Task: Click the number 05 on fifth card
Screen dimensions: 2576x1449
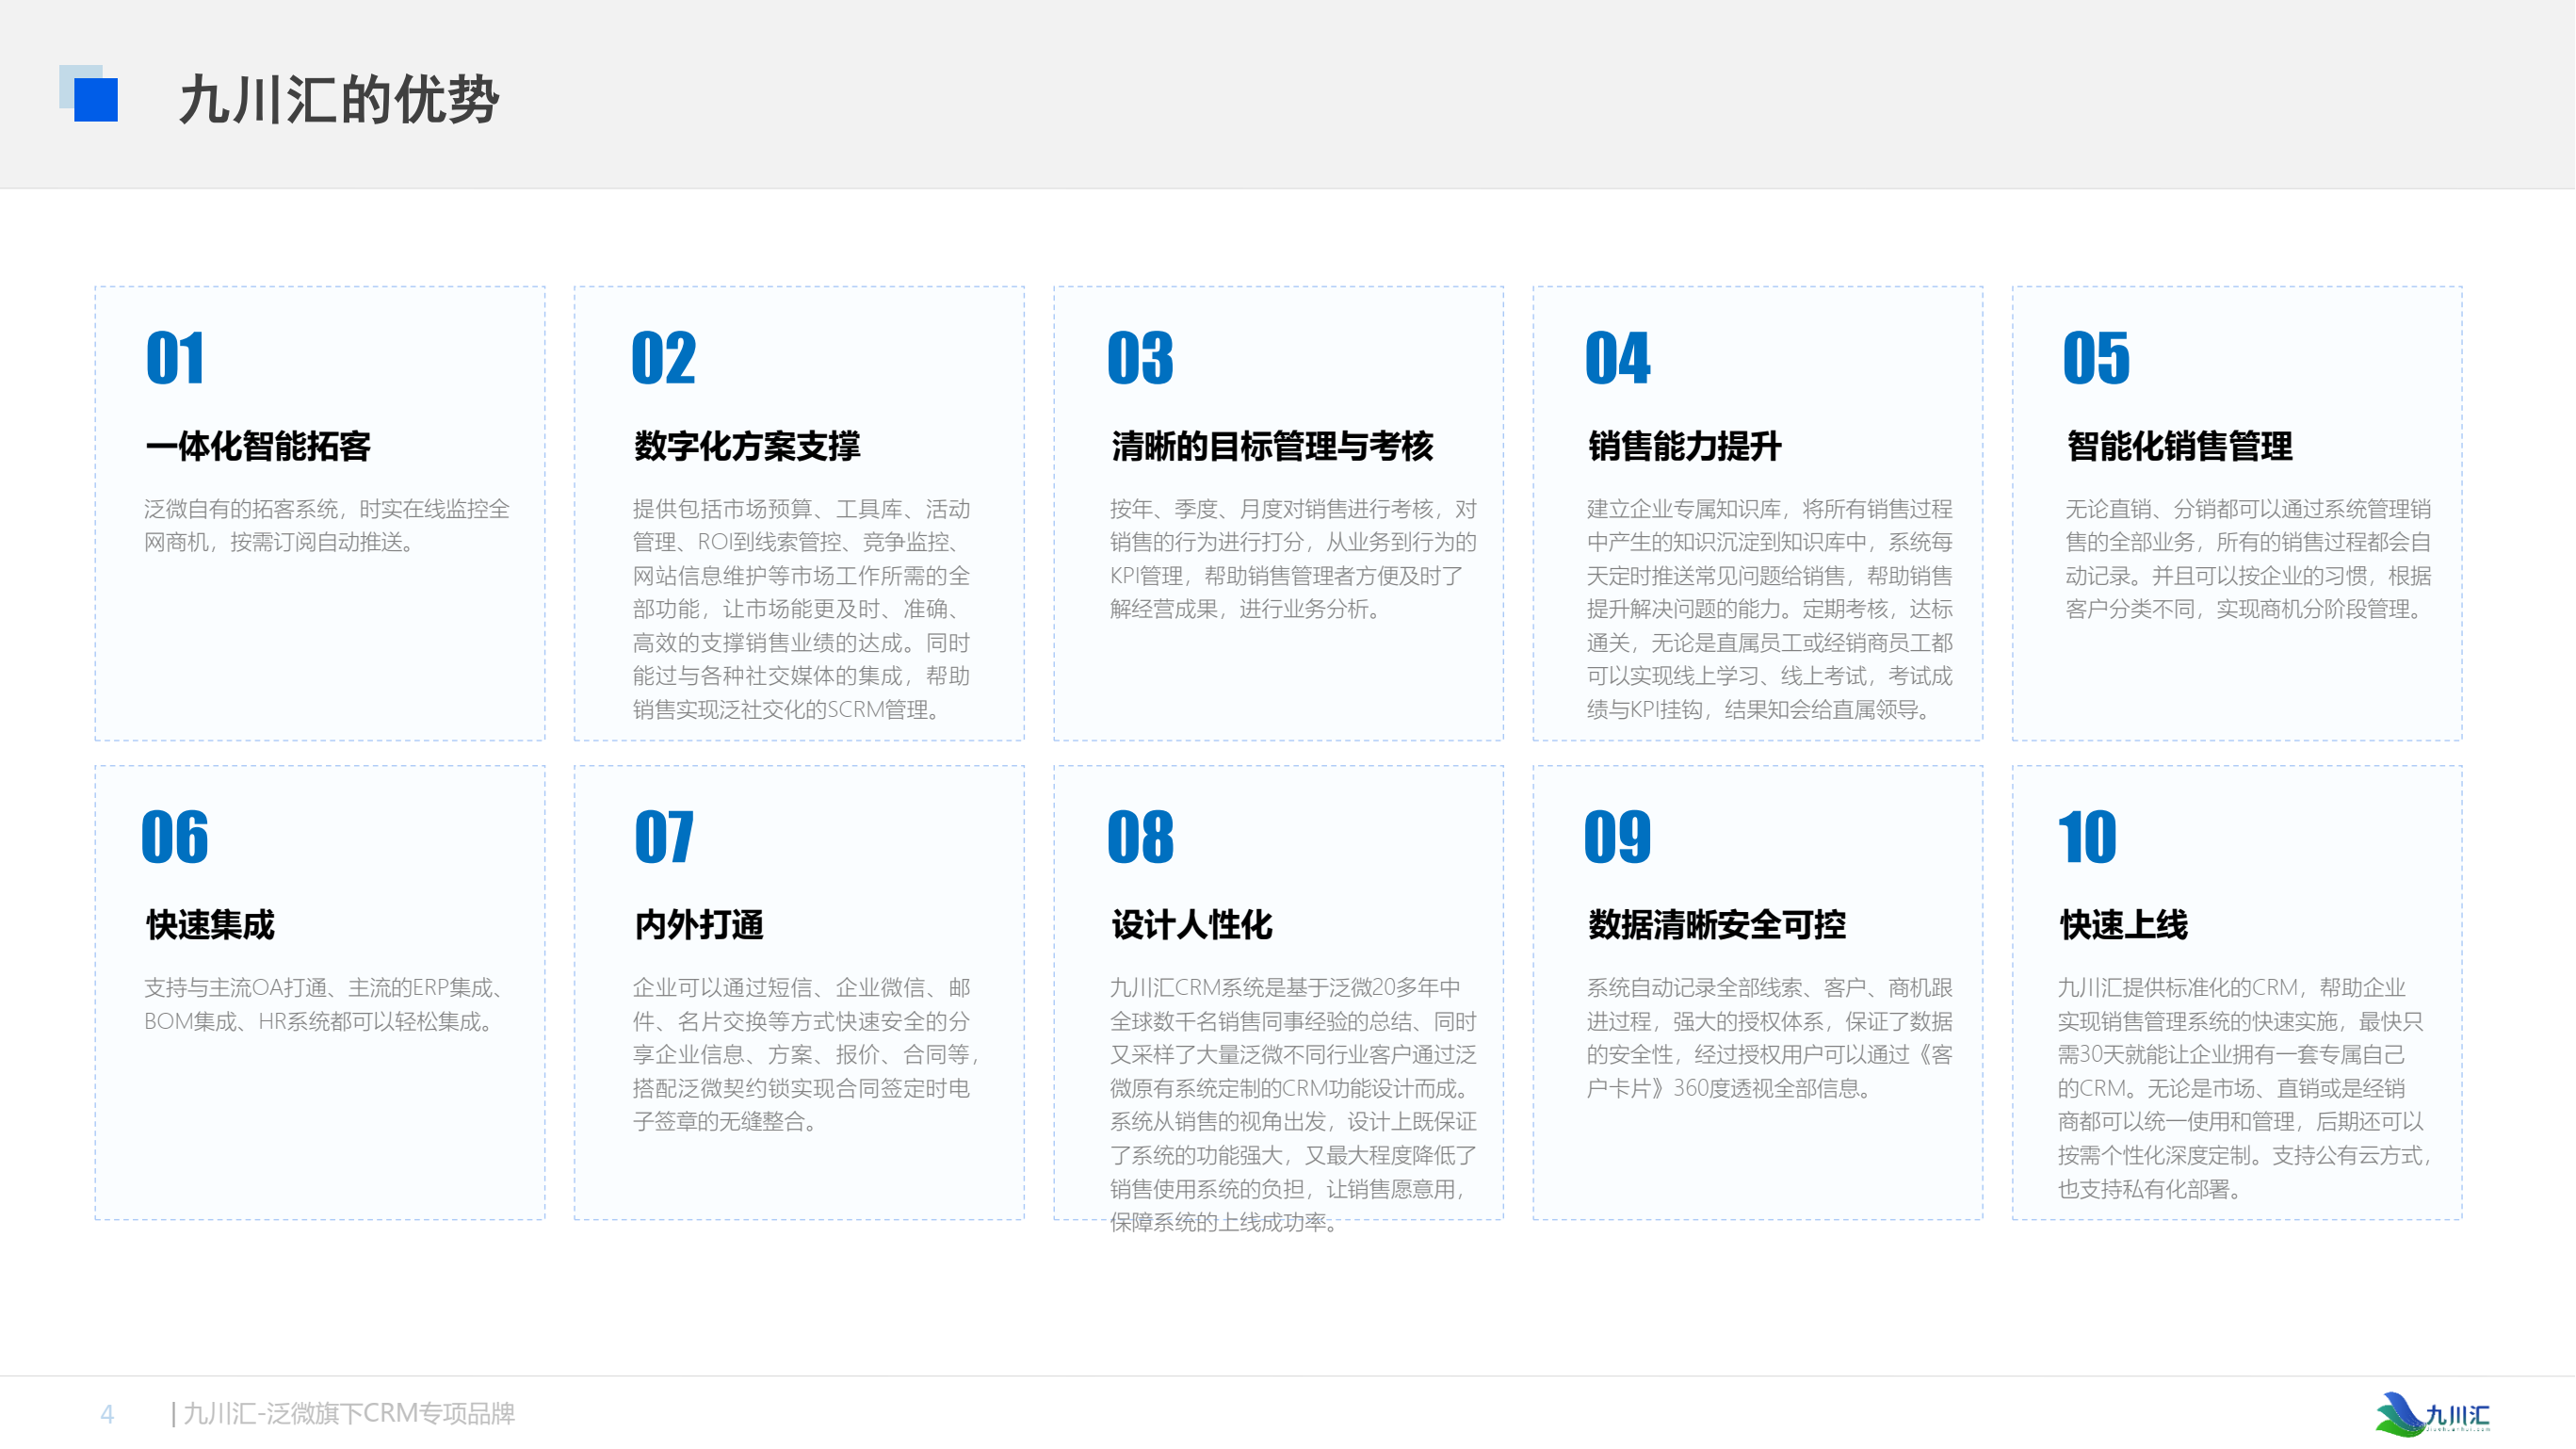Action: coord(2097,358)
